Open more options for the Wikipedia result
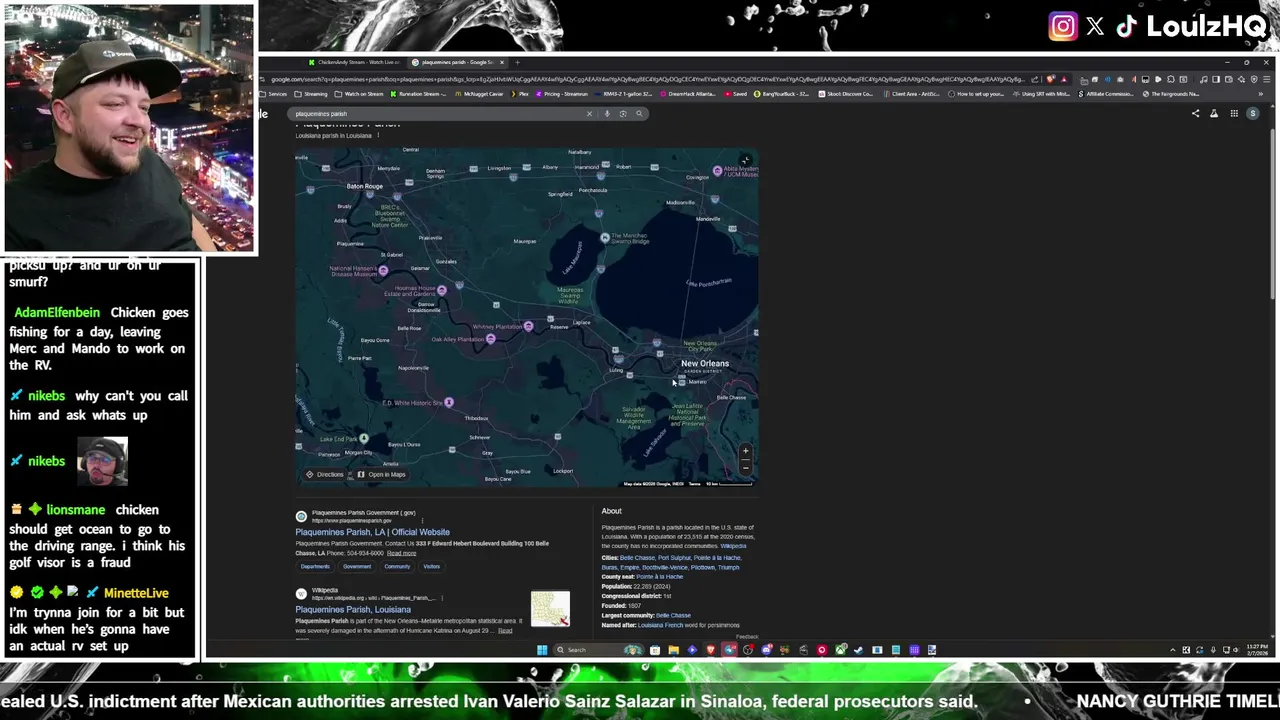Image resolution: width=1280 pixels, height=720 pixels. (x=440, y=597)
